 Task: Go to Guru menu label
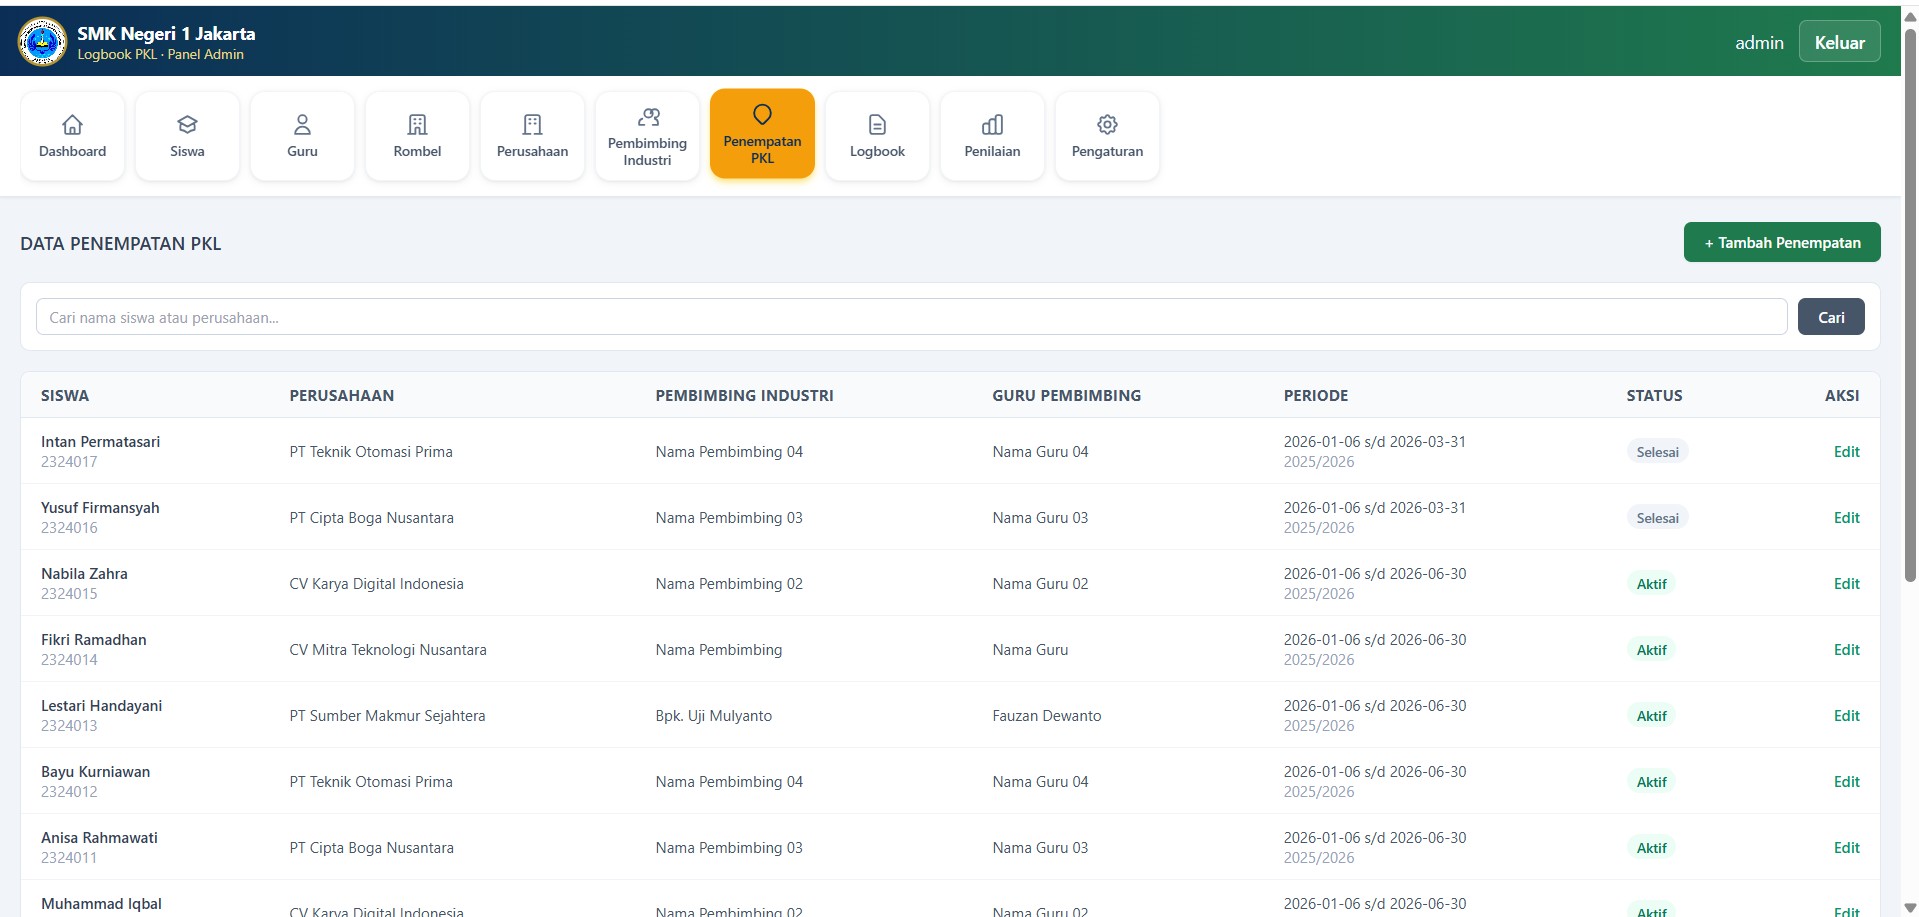tap(302, 151)
